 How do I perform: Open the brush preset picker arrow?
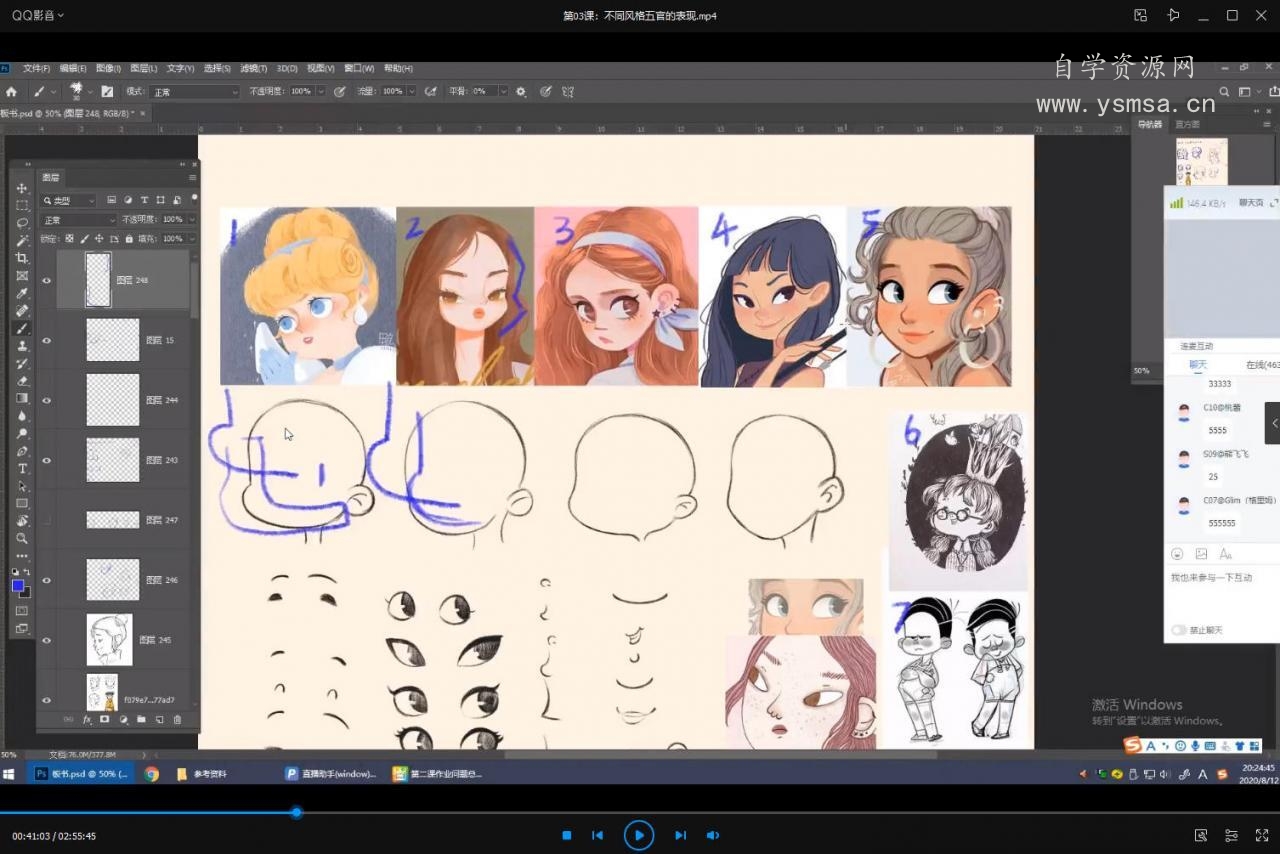coord(89,91)
